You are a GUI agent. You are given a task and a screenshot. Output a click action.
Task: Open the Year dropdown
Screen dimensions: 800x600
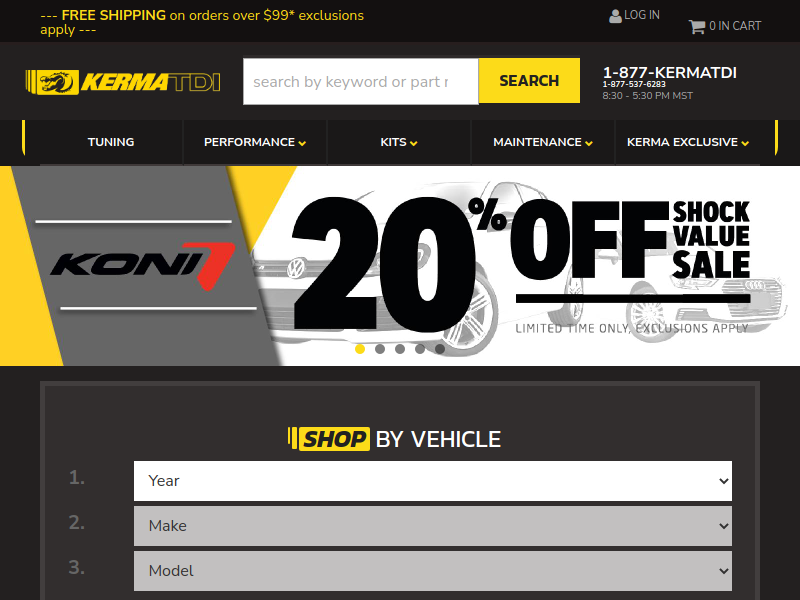433,481
